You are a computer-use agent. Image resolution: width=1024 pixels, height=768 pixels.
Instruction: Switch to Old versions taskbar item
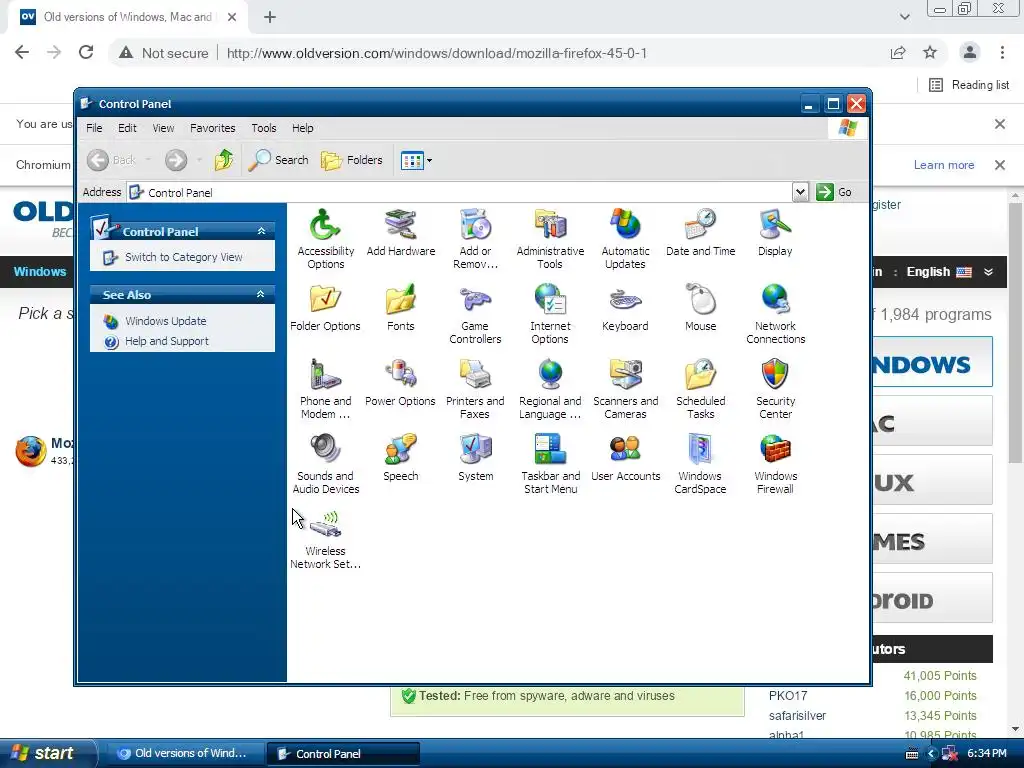185,754
